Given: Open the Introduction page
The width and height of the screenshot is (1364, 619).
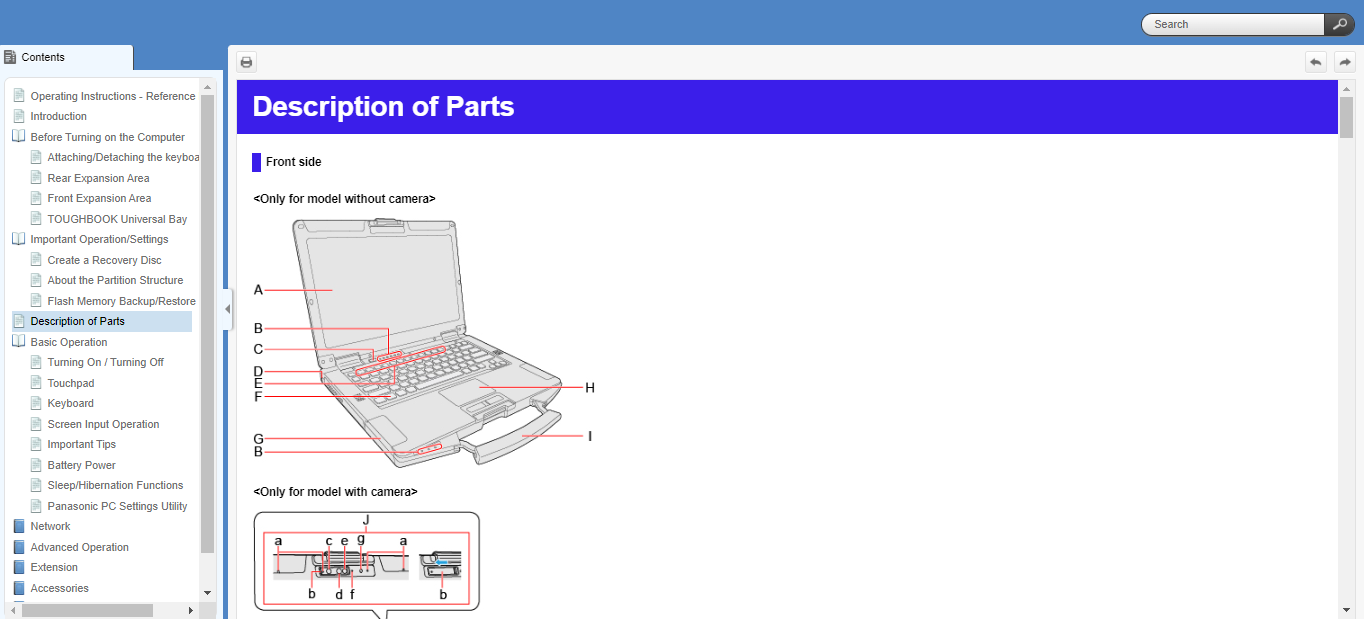Looking at the screenshot, I should tap(58, 116).
